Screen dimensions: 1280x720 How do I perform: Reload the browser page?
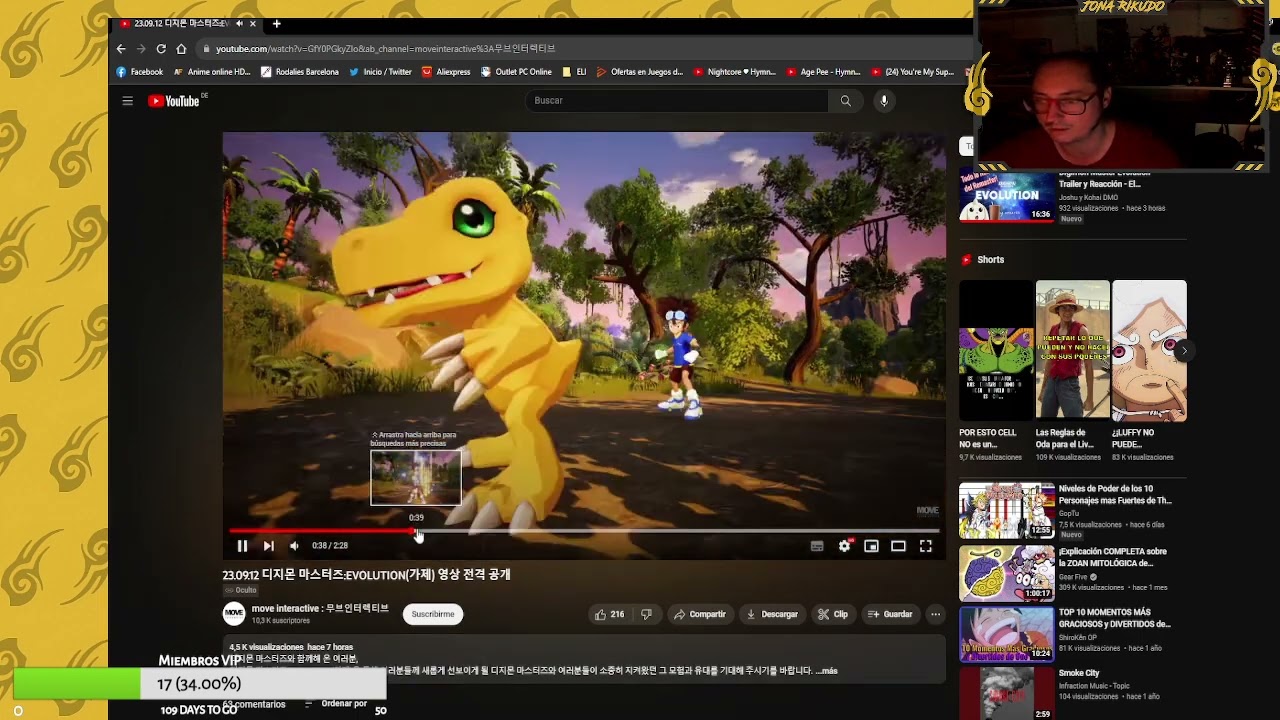[161, 48]
